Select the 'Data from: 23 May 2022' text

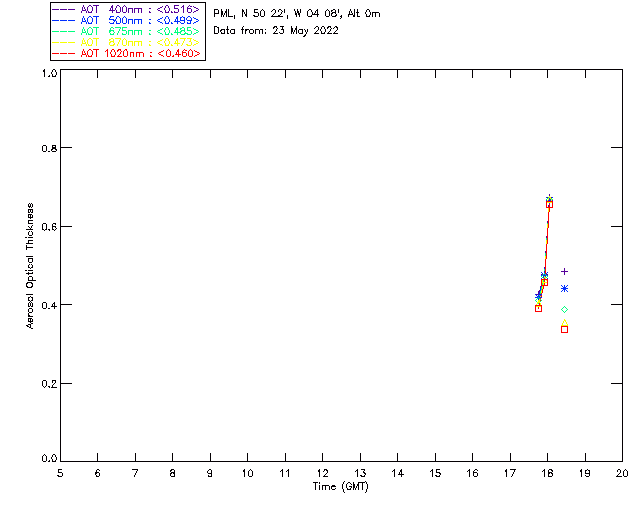pyautogui.click(x=276, y=31)
